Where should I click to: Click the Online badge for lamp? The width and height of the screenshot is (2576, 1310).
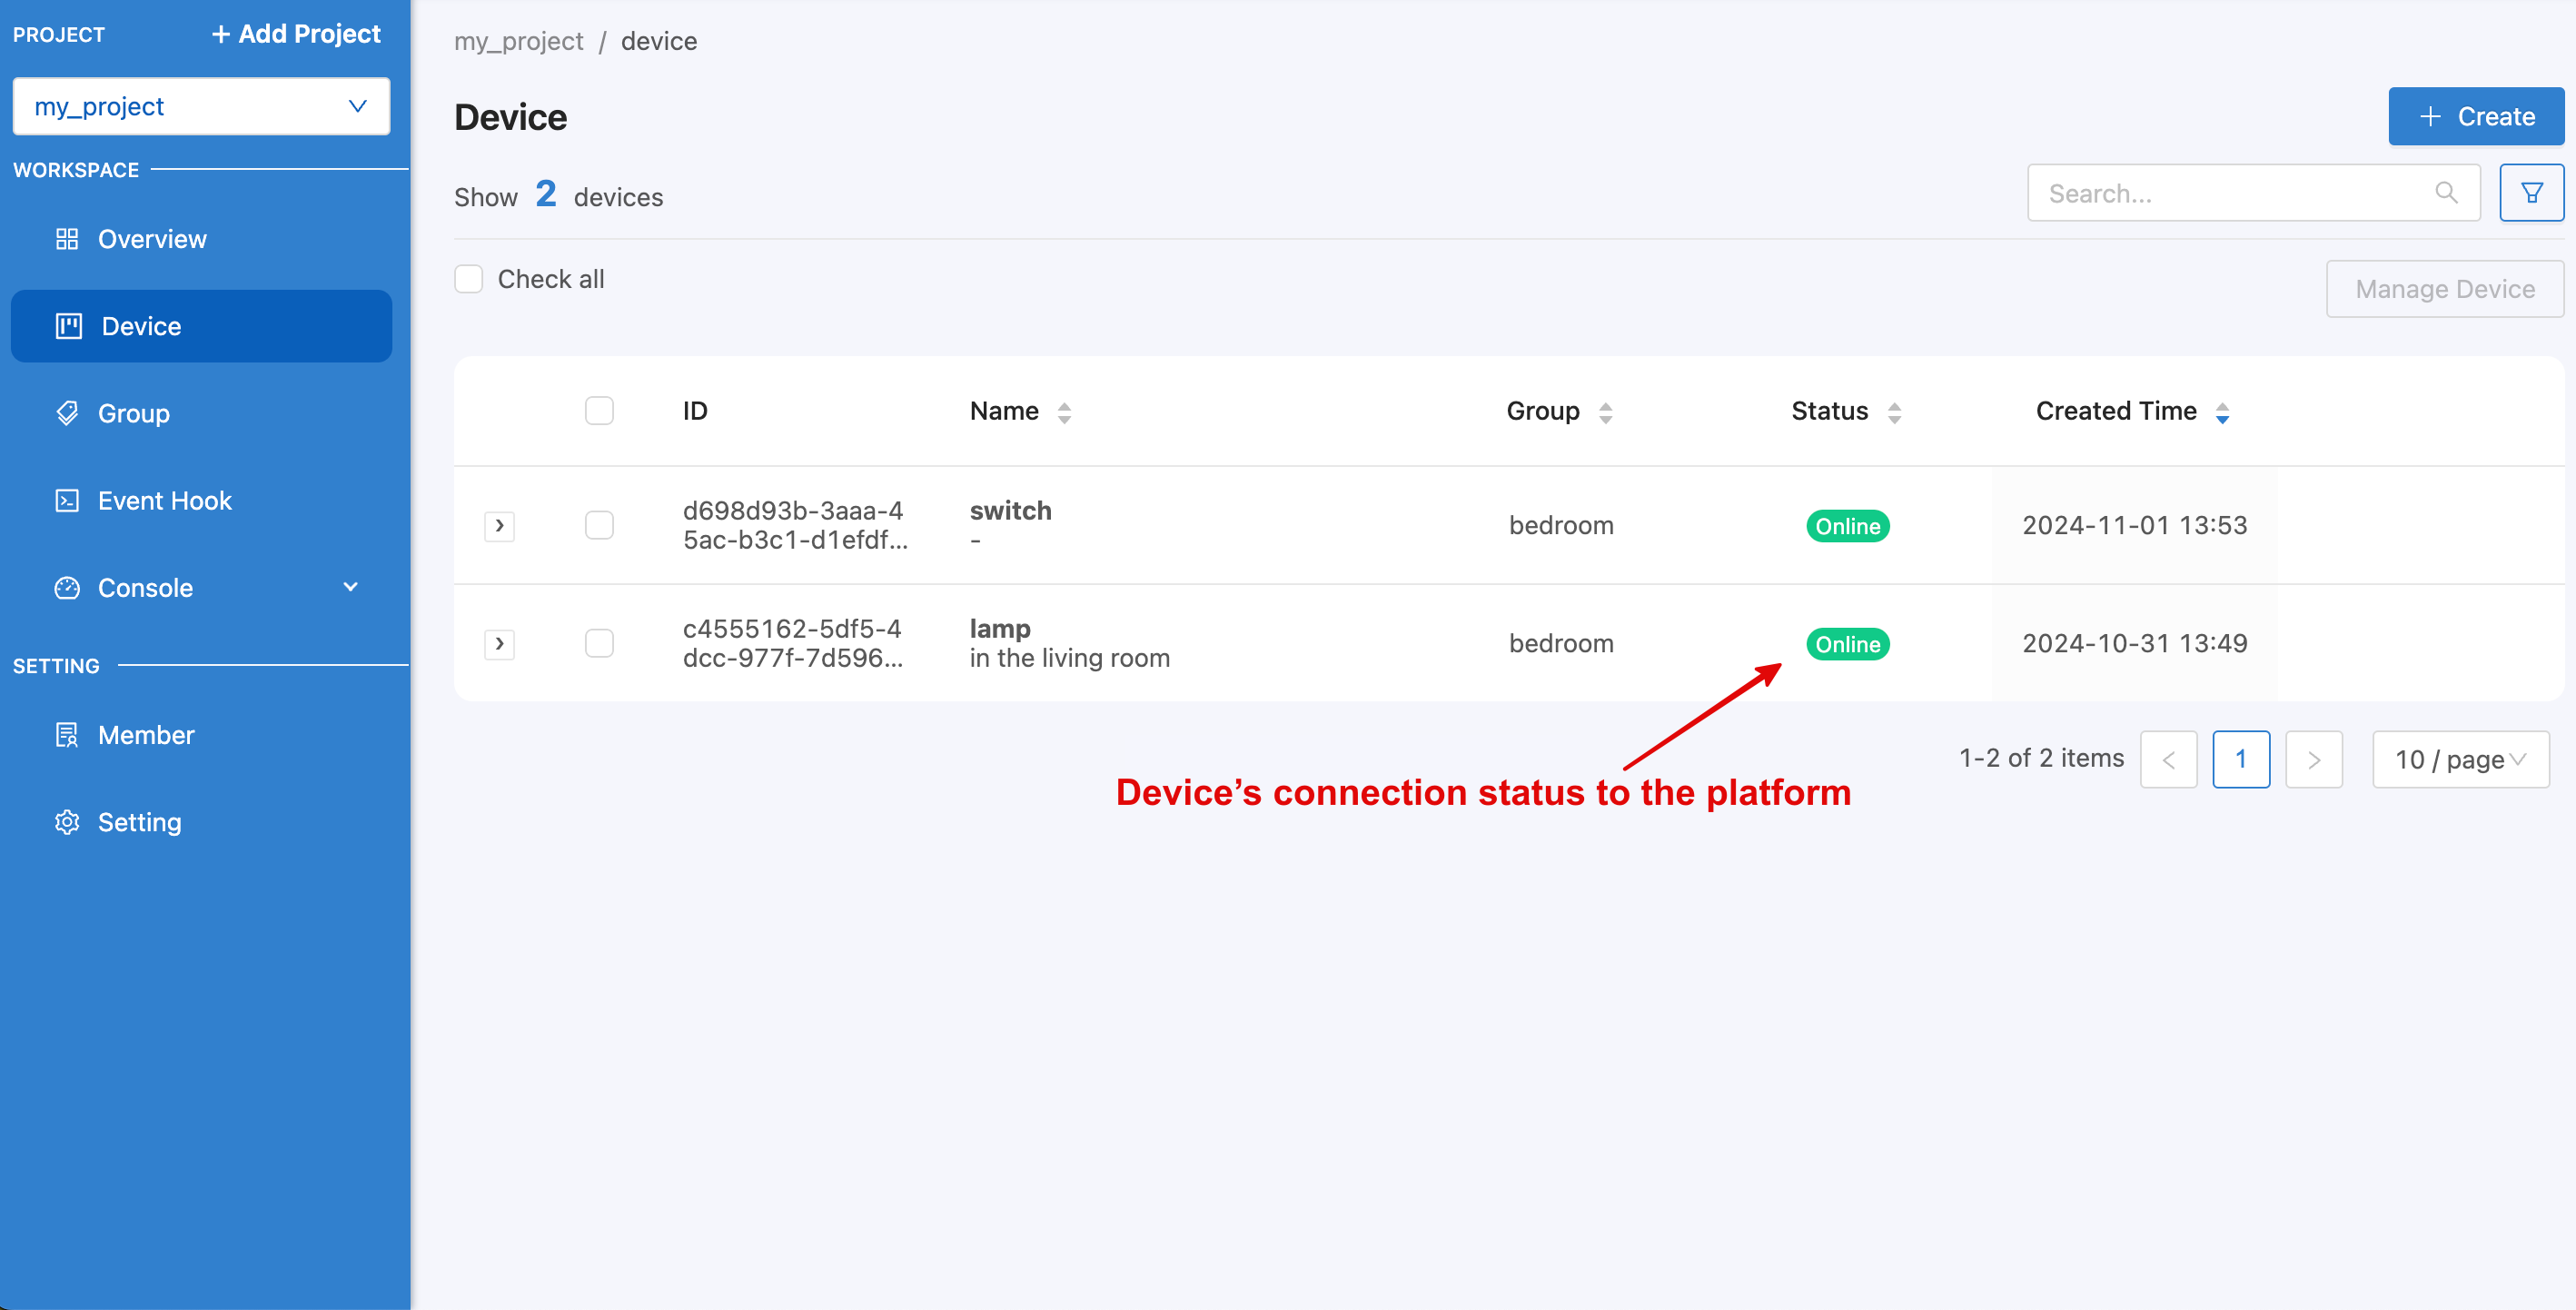coord(1847,644)
